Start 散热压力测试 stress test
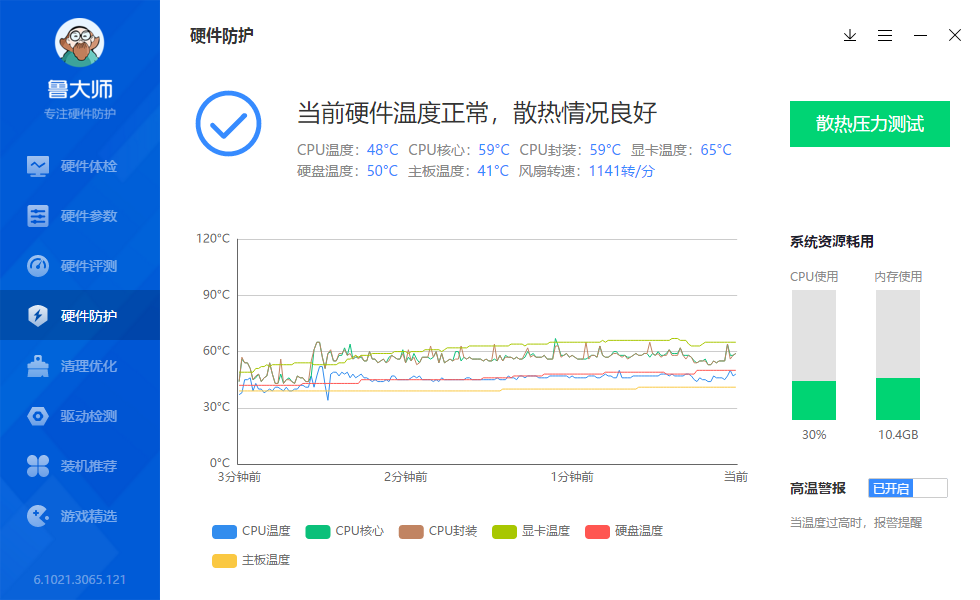 (869, 124)
